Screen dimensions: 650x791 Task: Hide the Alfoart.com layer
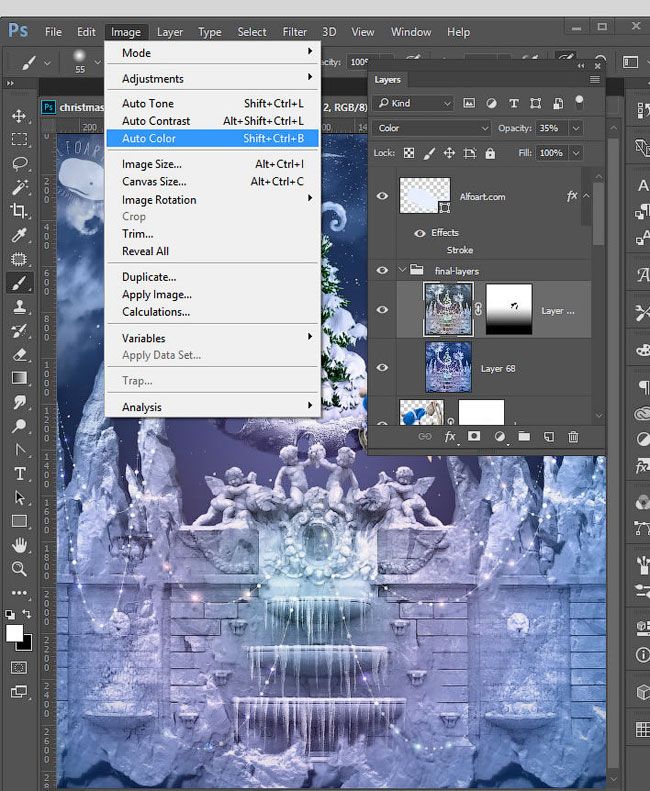(382, 196)
